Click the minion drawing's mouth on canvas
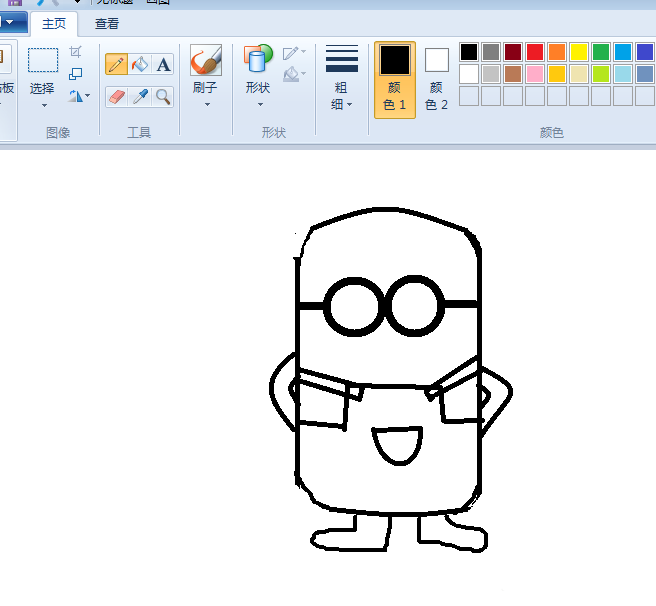Screen dimensions: 656x606 click(397, 446)
